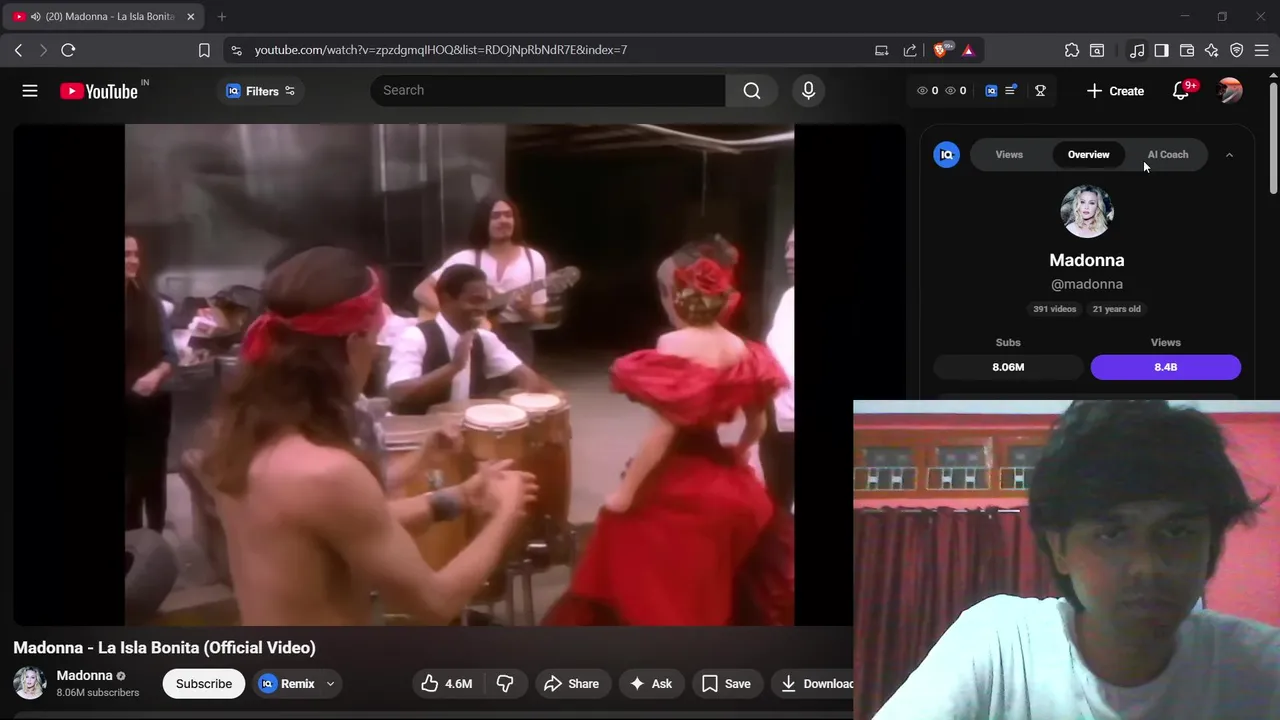Click the search magnifier button
Screen dimensions: 1280x720
click(x=752, y=91)
